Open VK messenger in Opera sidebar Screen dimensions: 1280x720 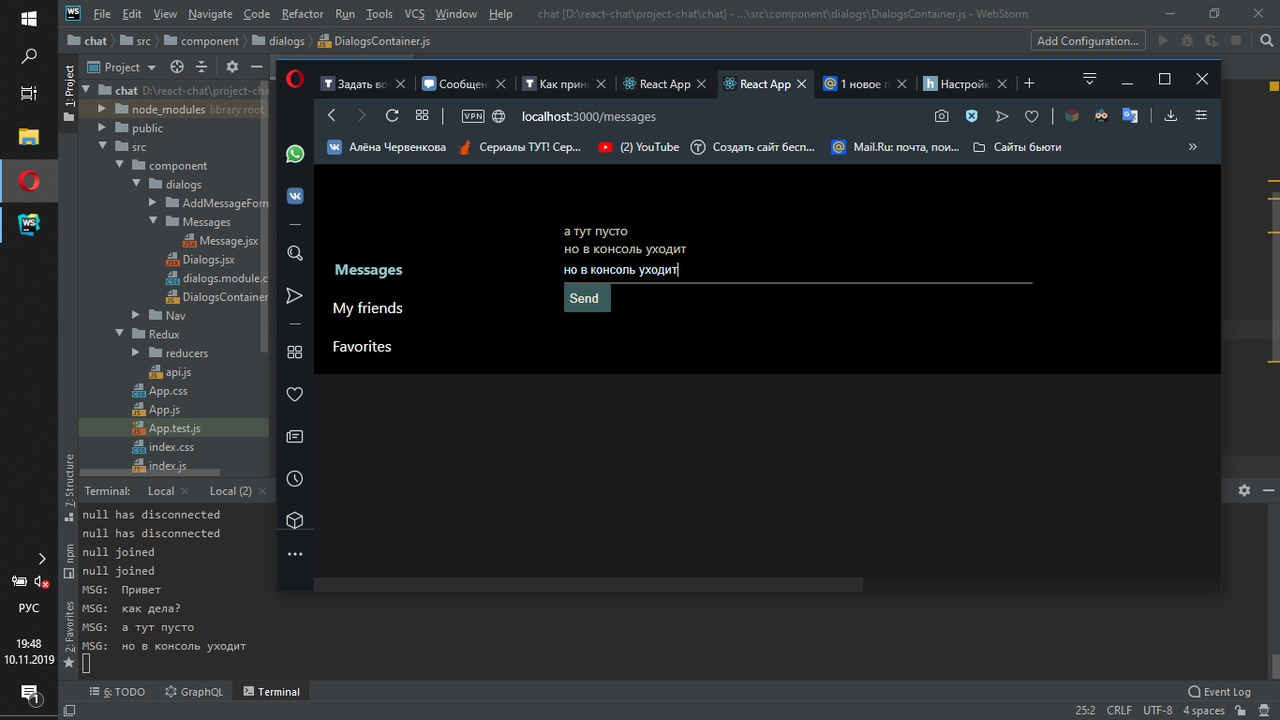[295, 196]
